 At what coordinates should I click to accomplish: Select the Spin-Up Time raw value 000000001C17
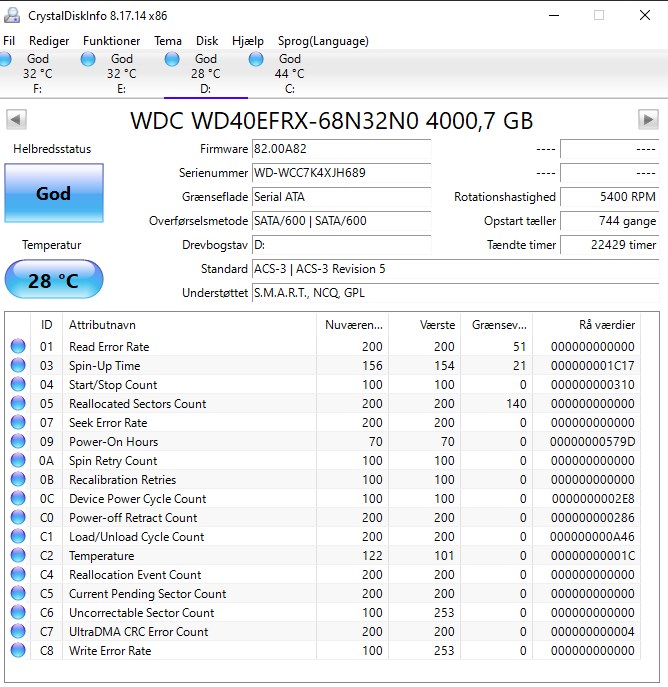point(592,365)
